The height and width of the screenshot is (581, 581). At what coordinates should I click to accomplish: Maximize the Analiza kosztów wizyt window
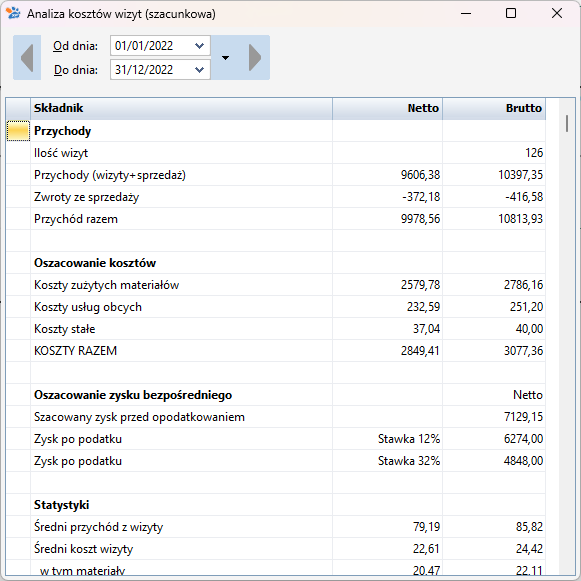point(511,13)
